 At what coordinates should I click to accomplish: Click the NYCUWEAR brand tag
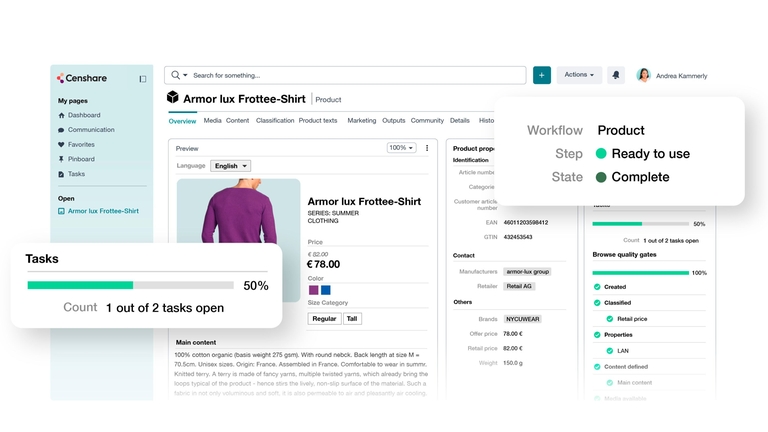[x=523, y=319]
